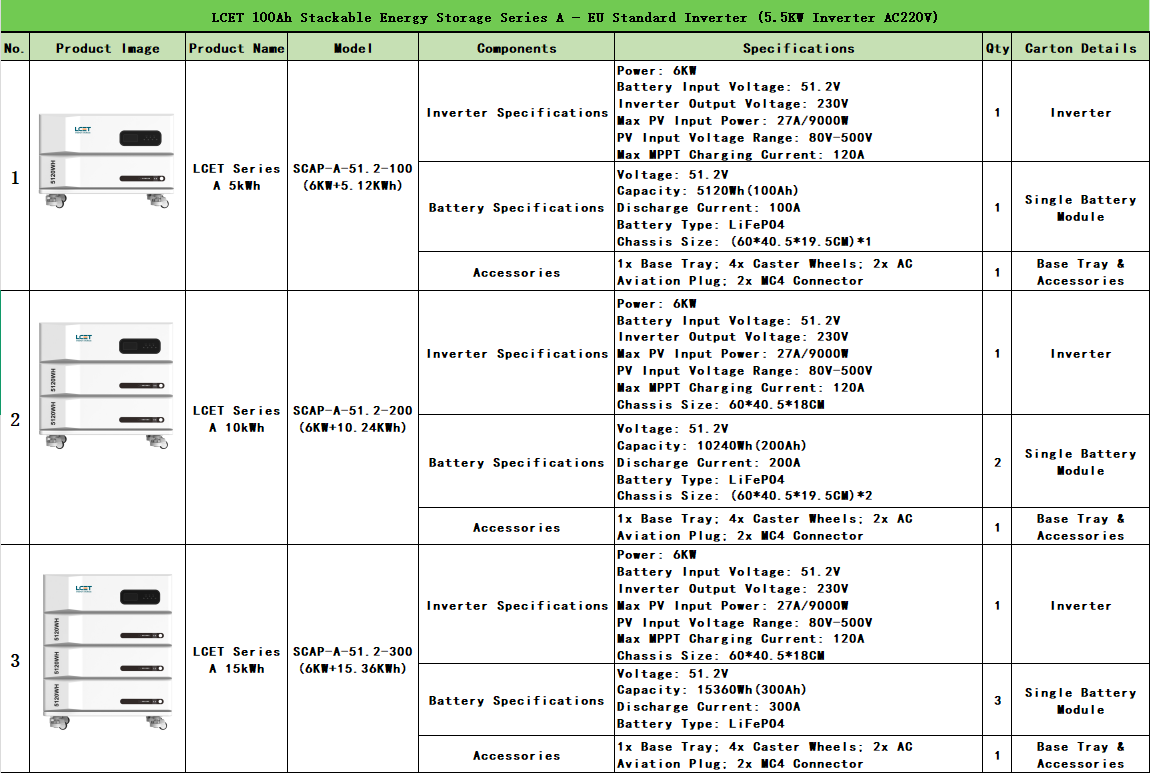
Task: Select 'Inverter Specifications' in the 5kWh row
Action: click(517, 113)
